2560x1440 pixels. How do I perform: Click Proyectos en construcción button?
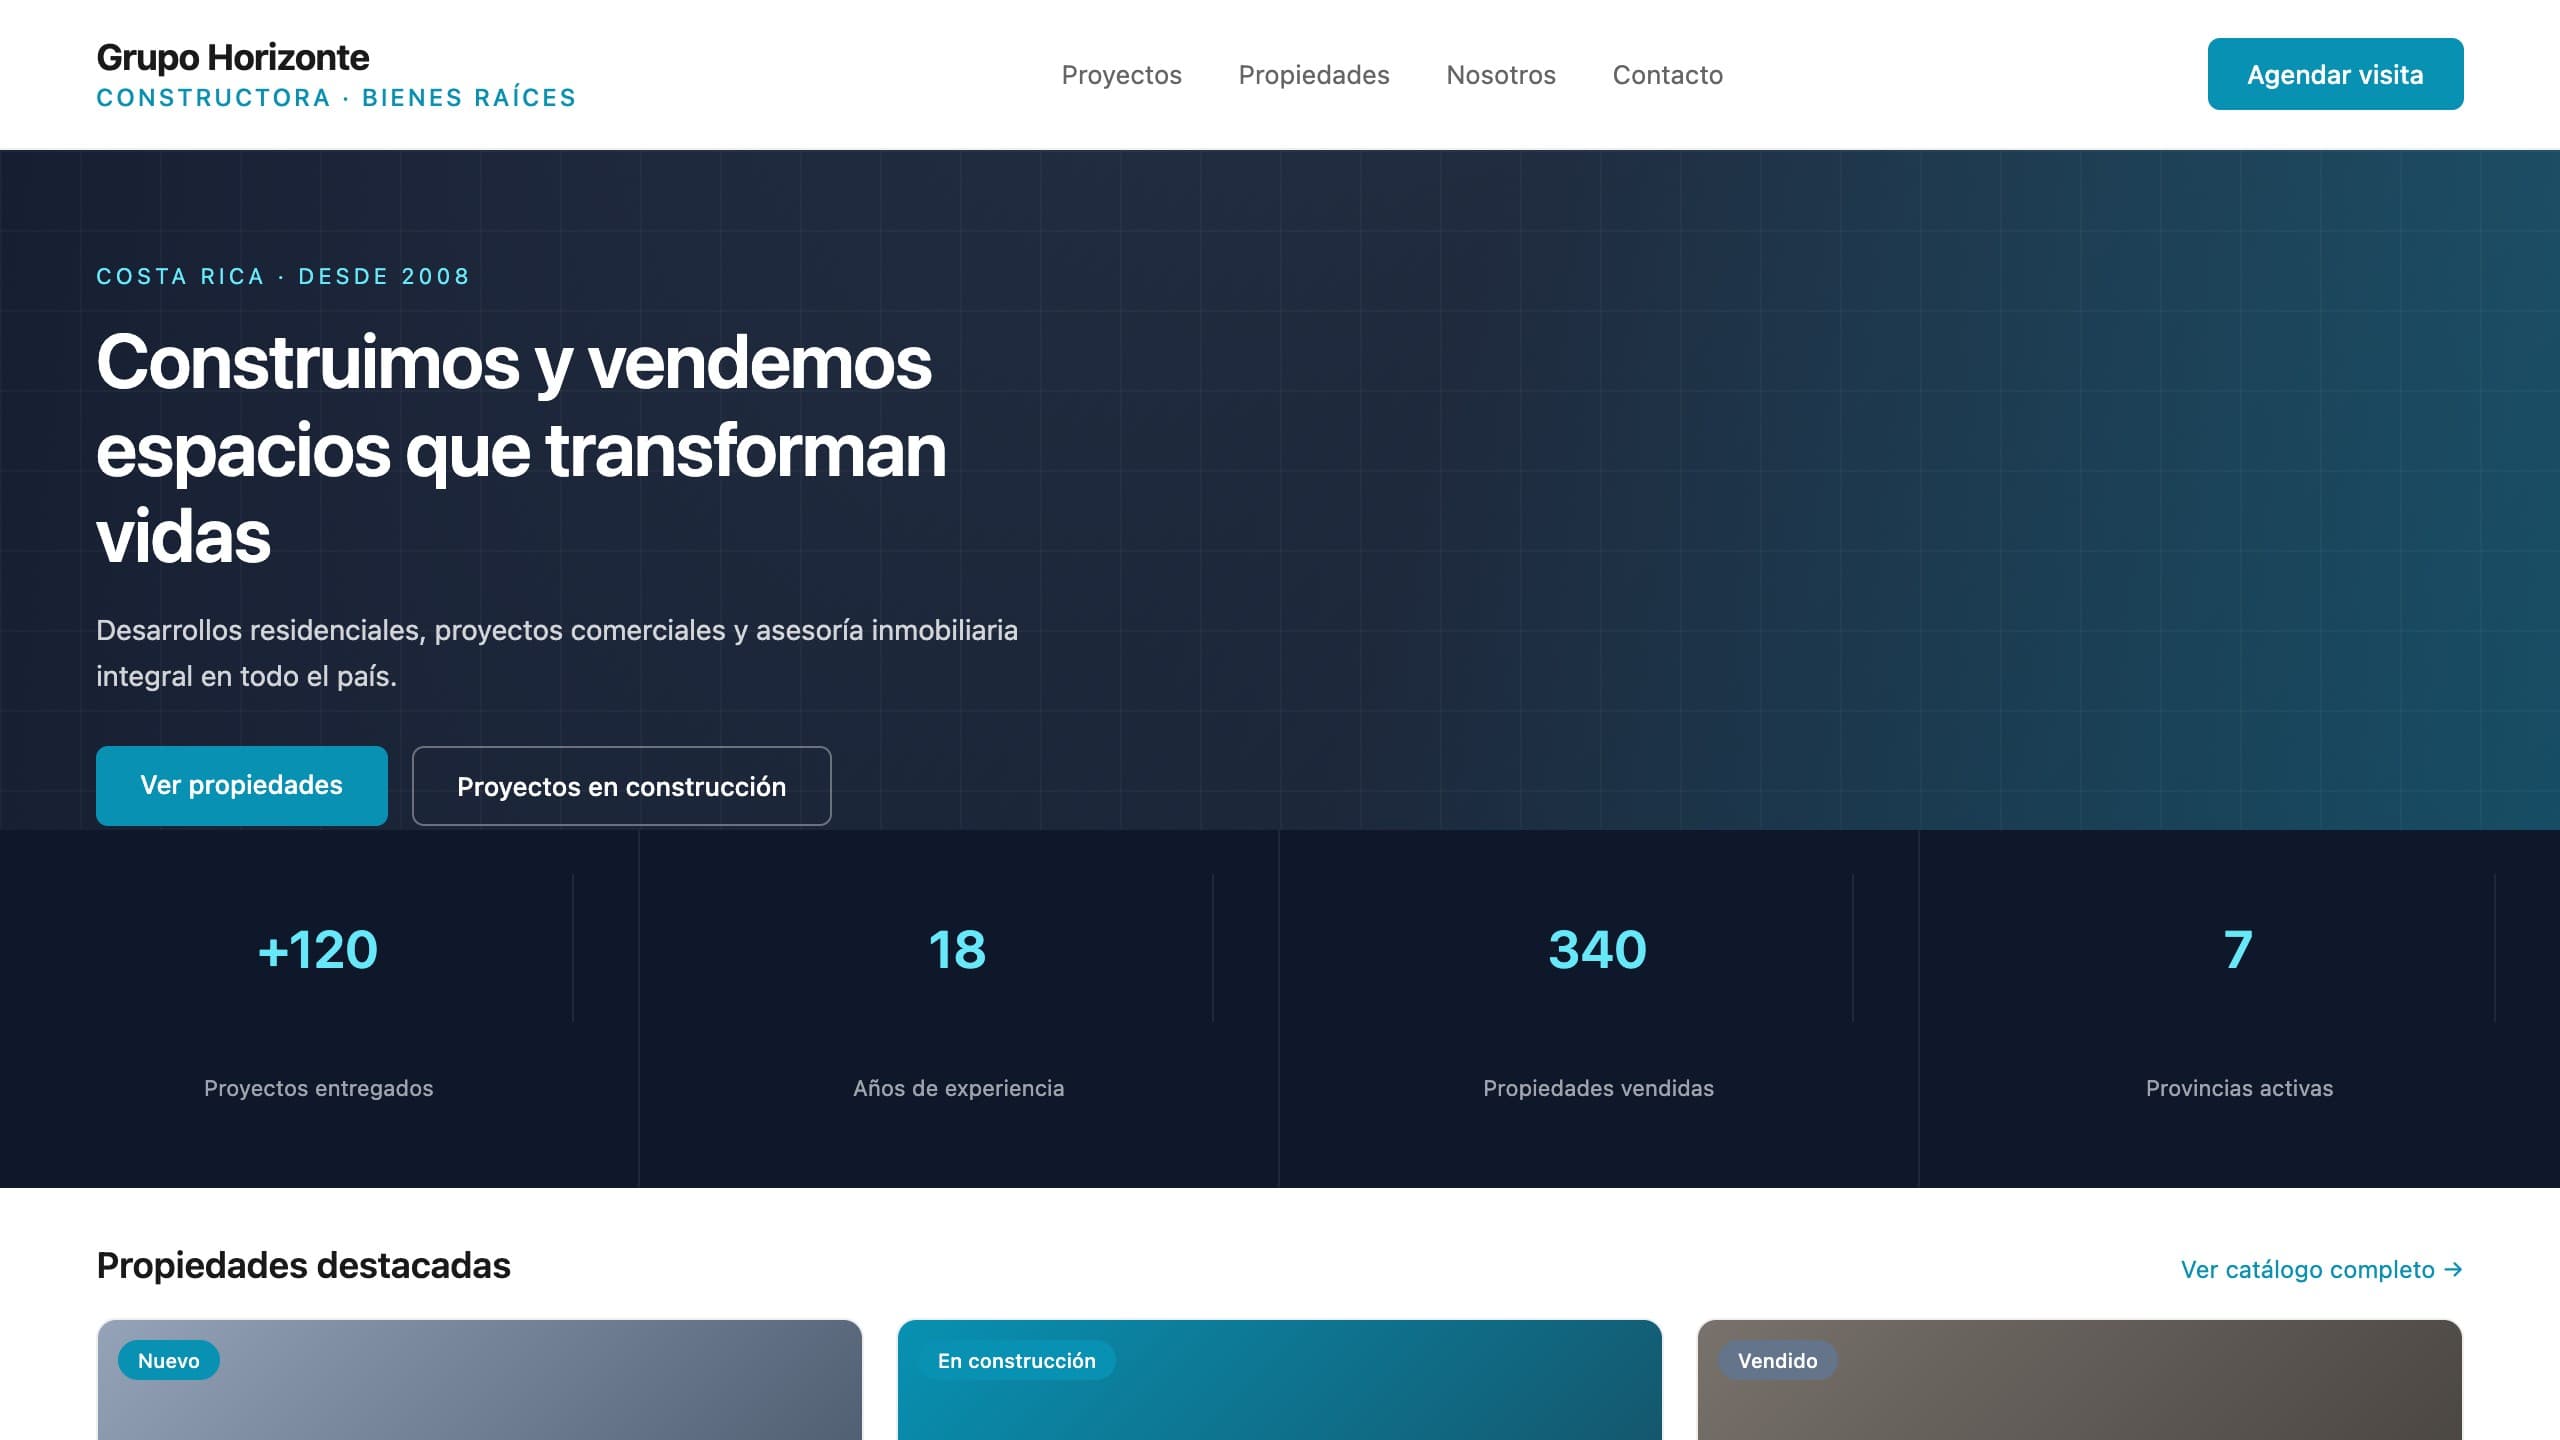621,786
